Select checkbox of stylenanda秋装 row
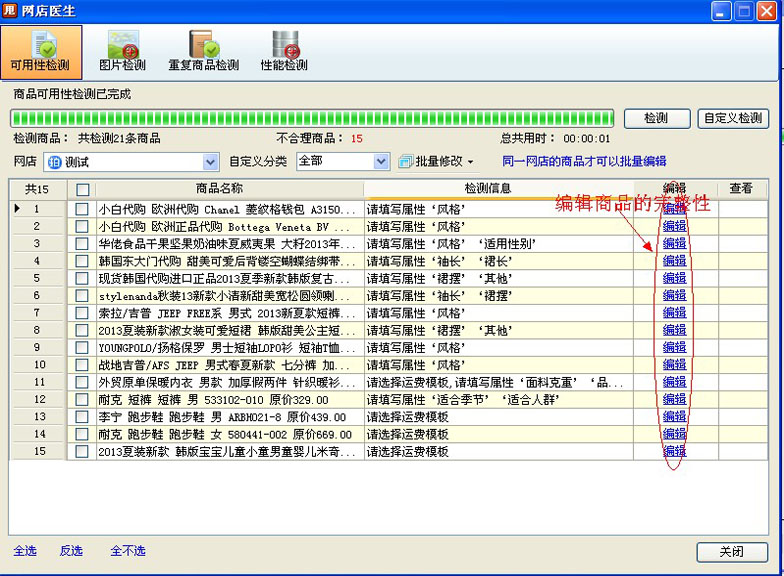 [x=82, y=296]
